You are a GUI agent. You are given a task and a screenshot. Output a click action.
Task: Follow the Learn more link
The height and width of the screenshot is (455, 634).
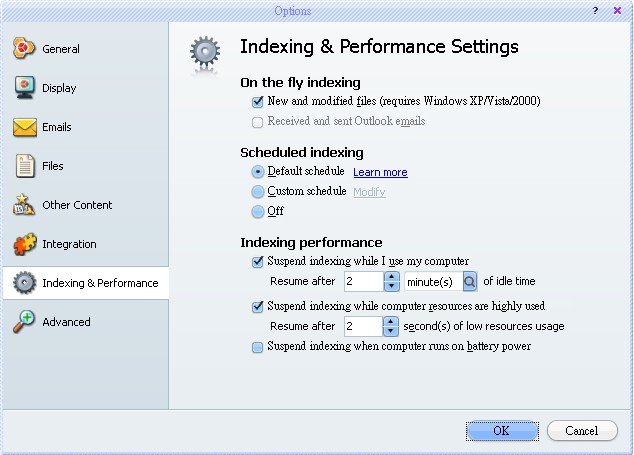pos(380,172)
